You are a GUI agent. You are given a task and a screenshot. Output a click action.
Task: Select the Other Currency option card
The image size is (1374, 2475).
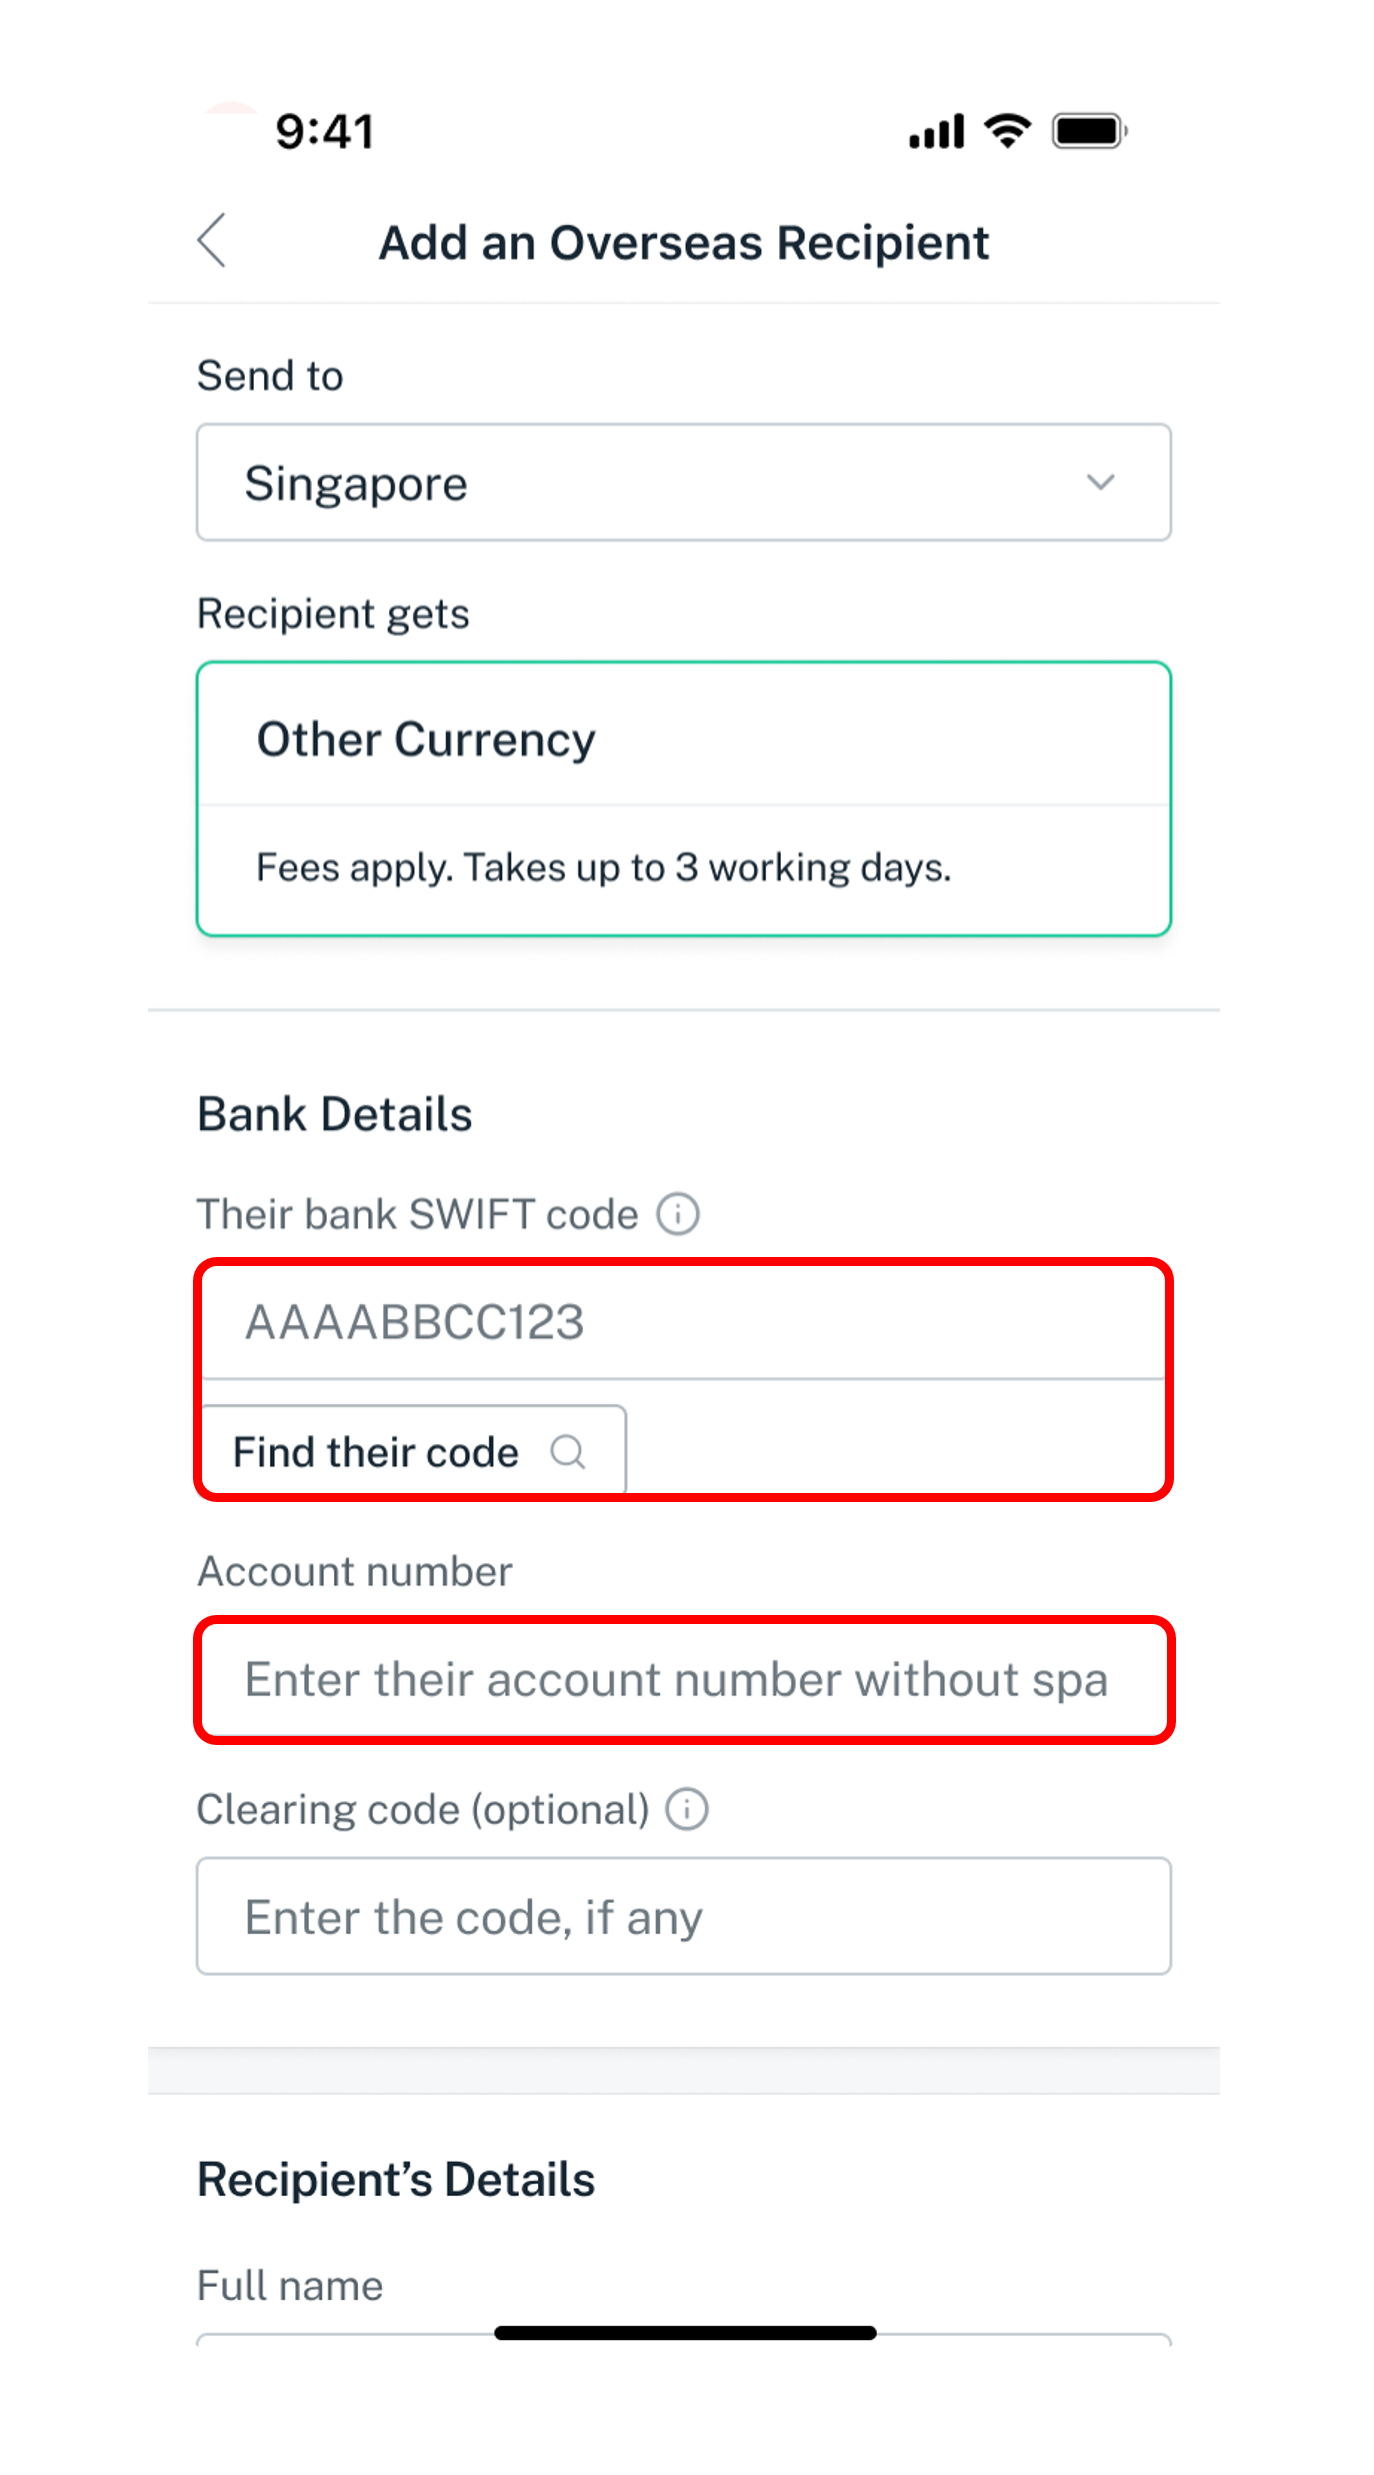click(683, 740)
